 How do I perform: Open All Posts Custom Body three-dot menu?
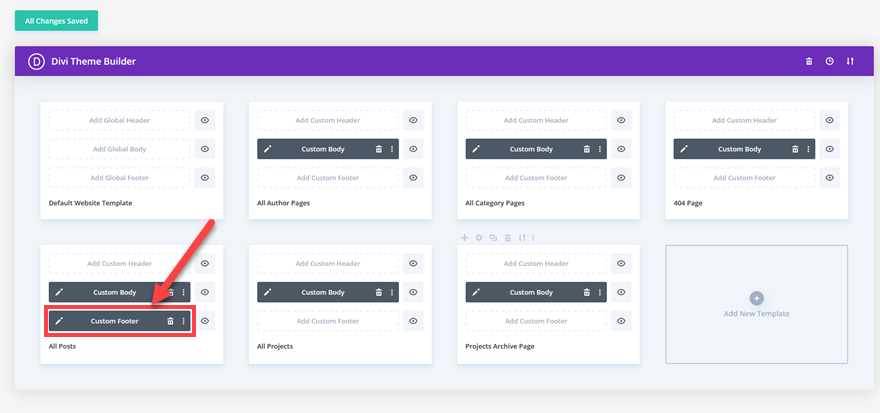pyautogui.click(x=183, y=292)
